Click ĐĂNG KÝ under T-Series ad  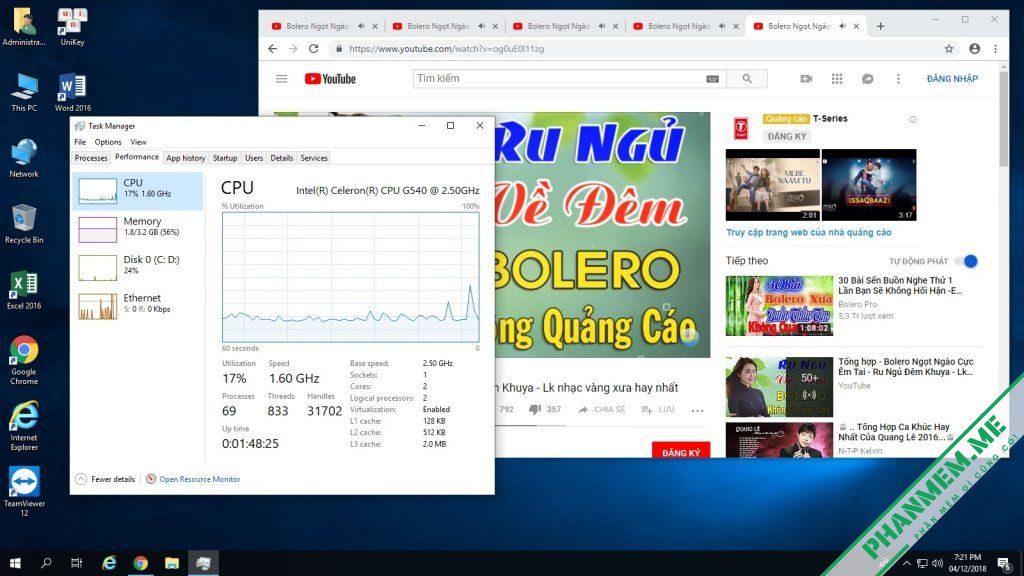click(787, 136)
